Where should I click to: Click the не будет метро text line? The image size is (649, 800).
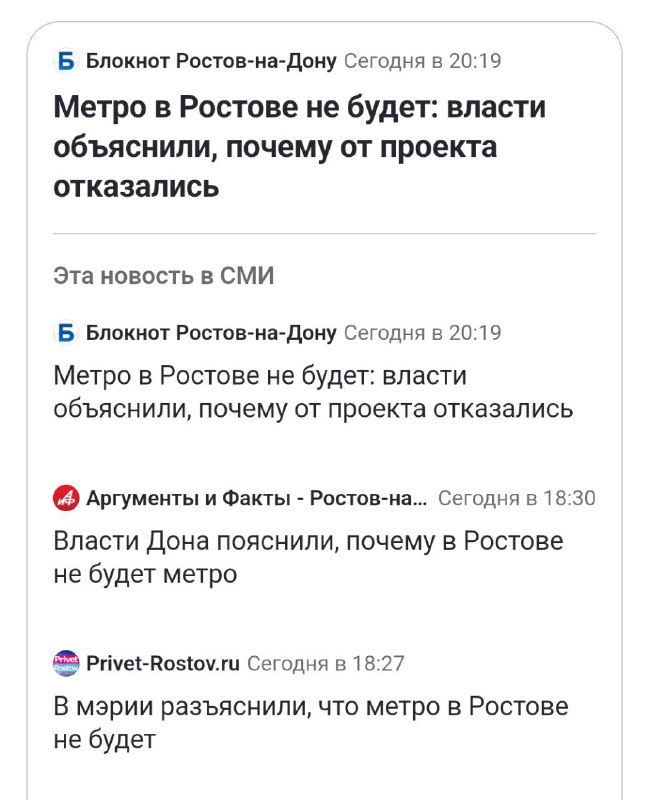tap(145, 574)
